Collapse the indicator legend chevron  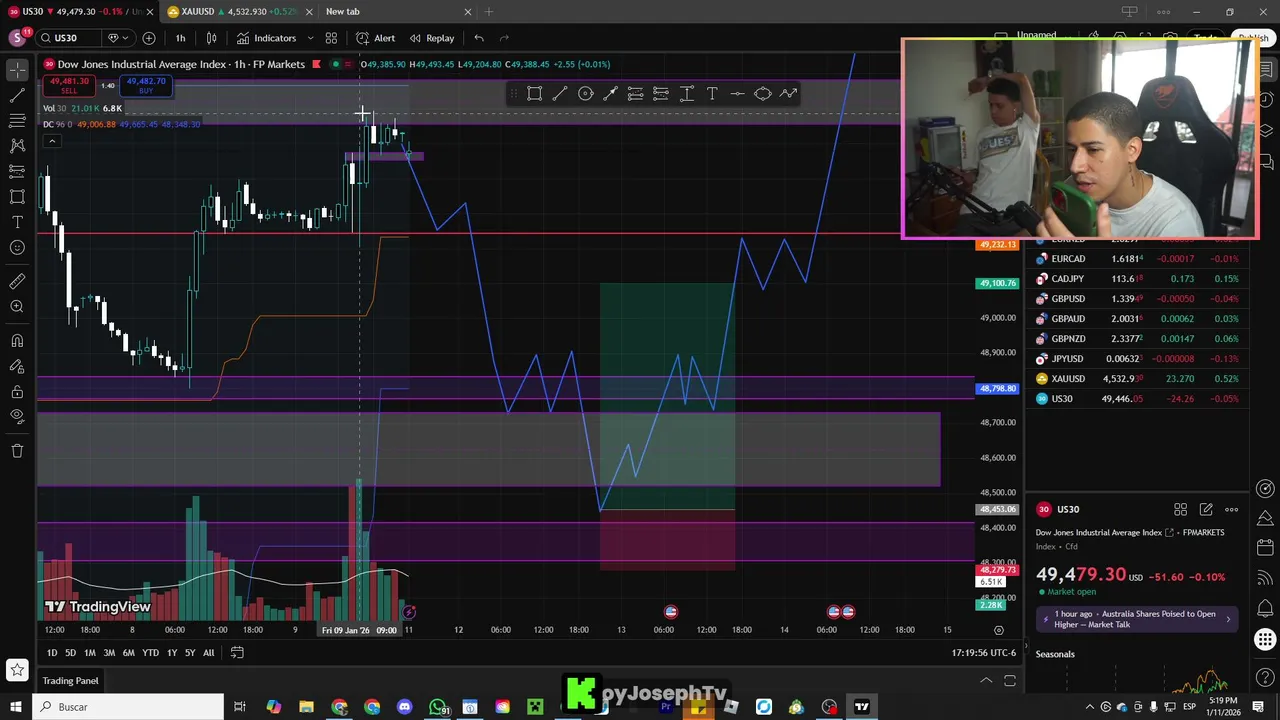coord(52,141)
